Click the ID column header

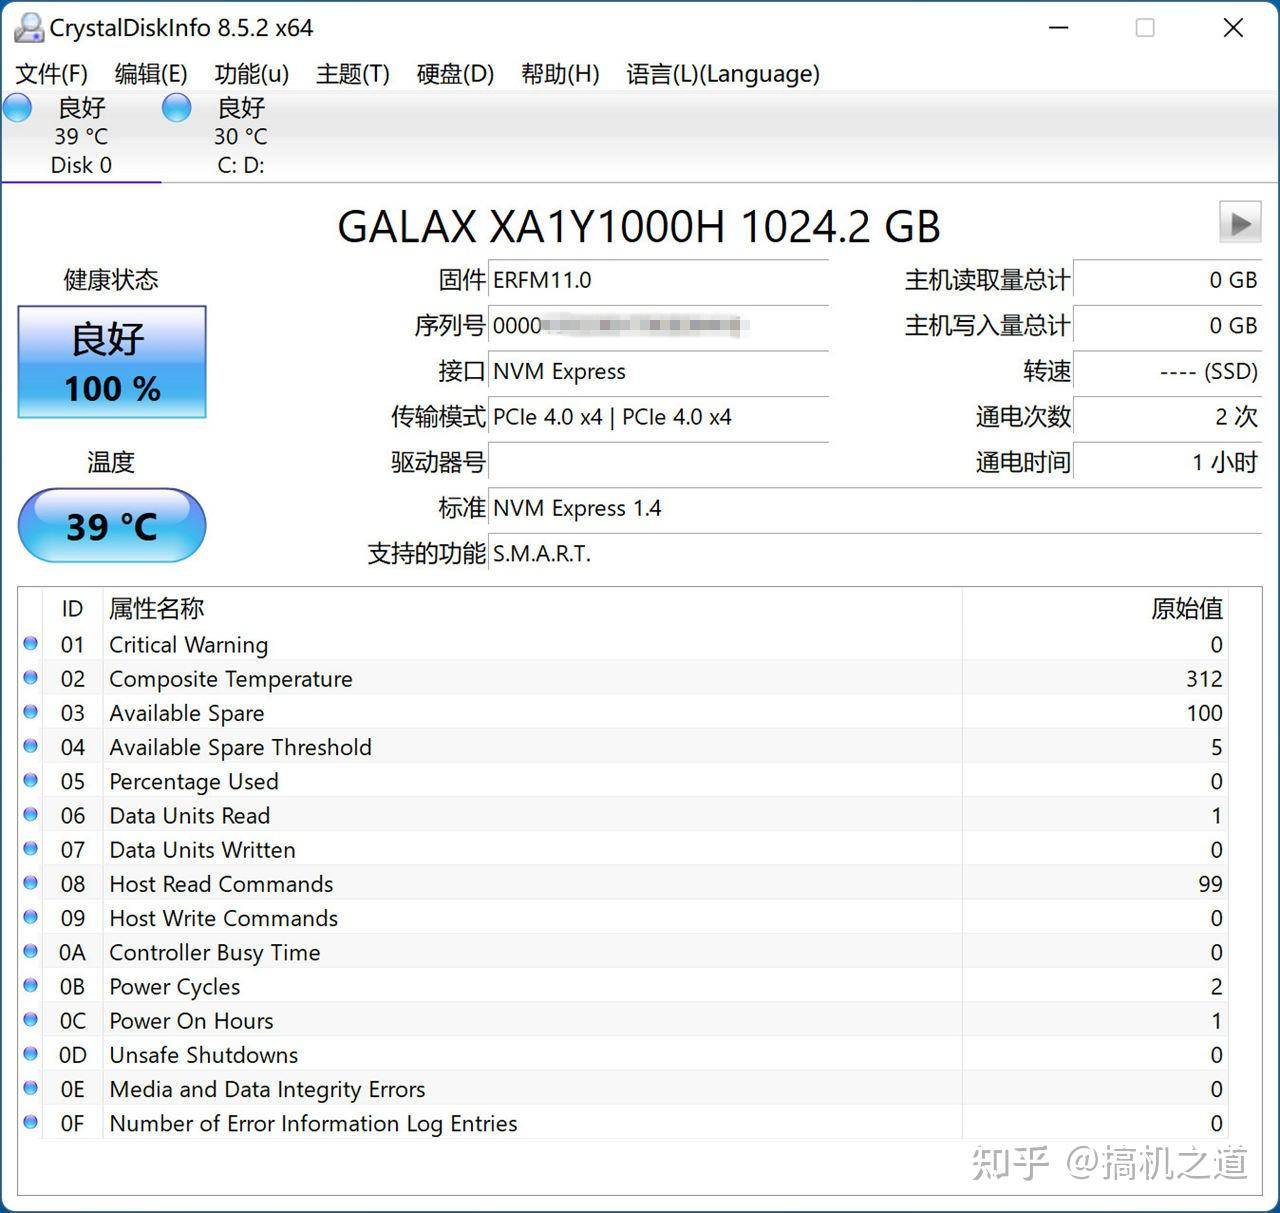click(72, 608)
